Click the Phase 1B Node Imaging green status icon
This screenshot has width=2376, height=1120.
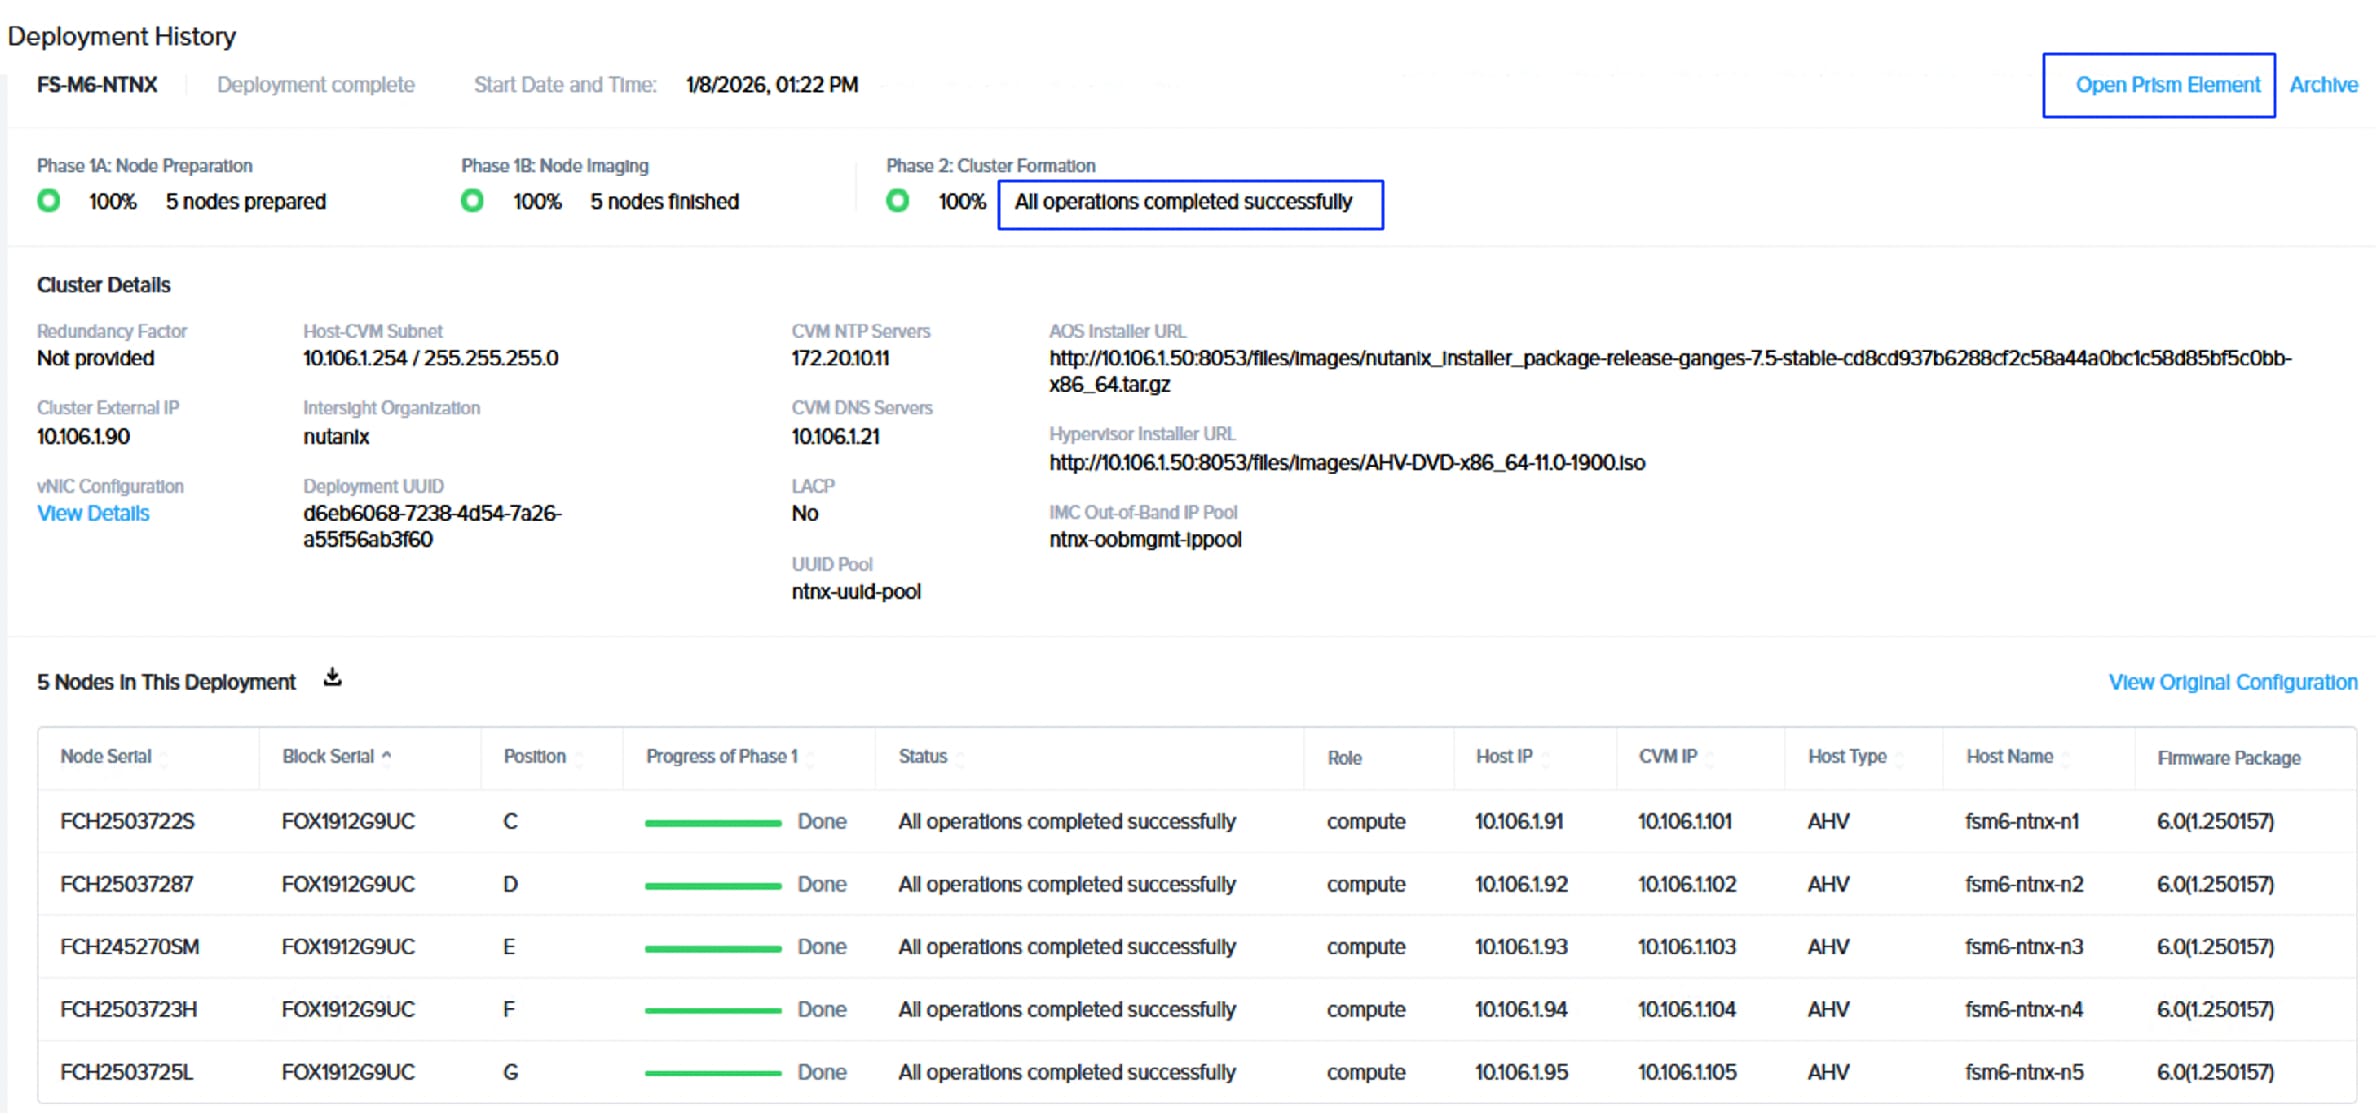pos(472,201)
